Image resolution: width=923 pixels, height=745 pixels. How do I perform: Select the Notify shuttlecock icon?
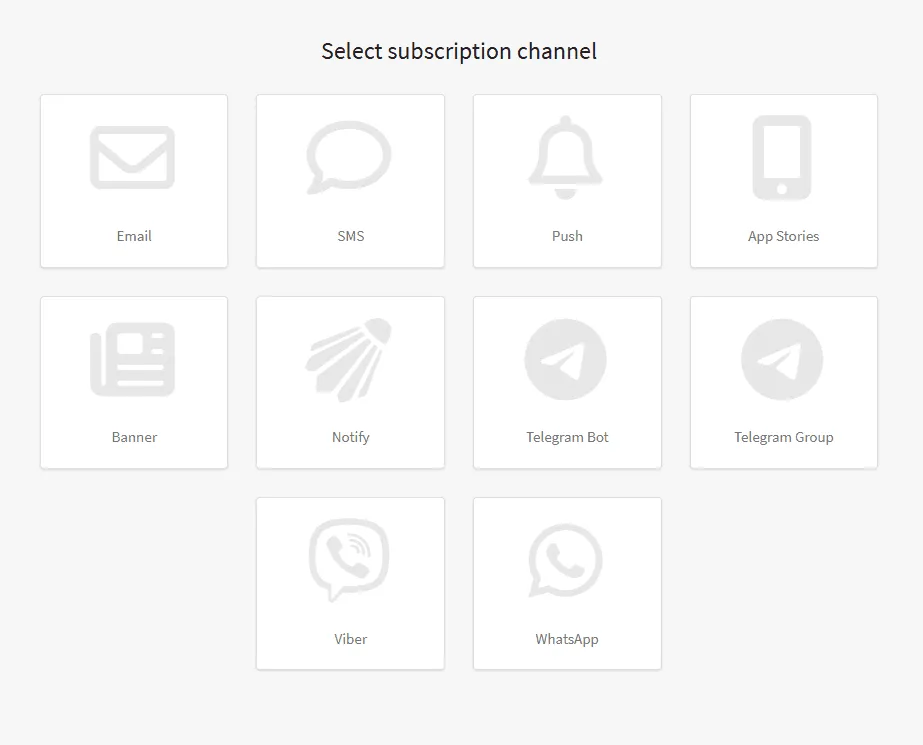pos(348,360)
